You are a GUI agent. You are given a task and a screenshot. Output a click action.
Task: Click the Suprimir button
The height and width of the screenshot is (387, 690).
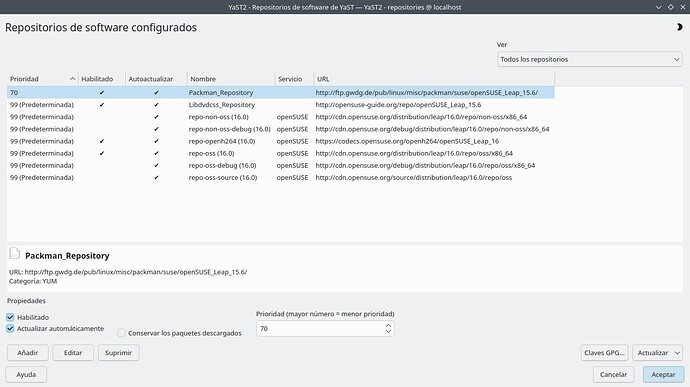(x=118, y=353)
